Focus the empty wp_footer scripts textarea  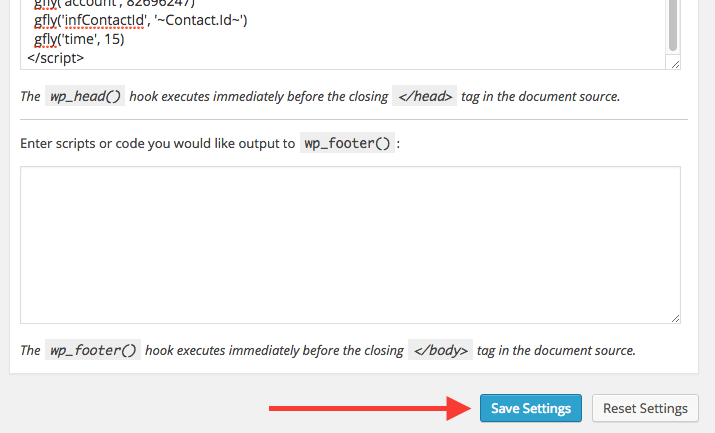[350, 245]
